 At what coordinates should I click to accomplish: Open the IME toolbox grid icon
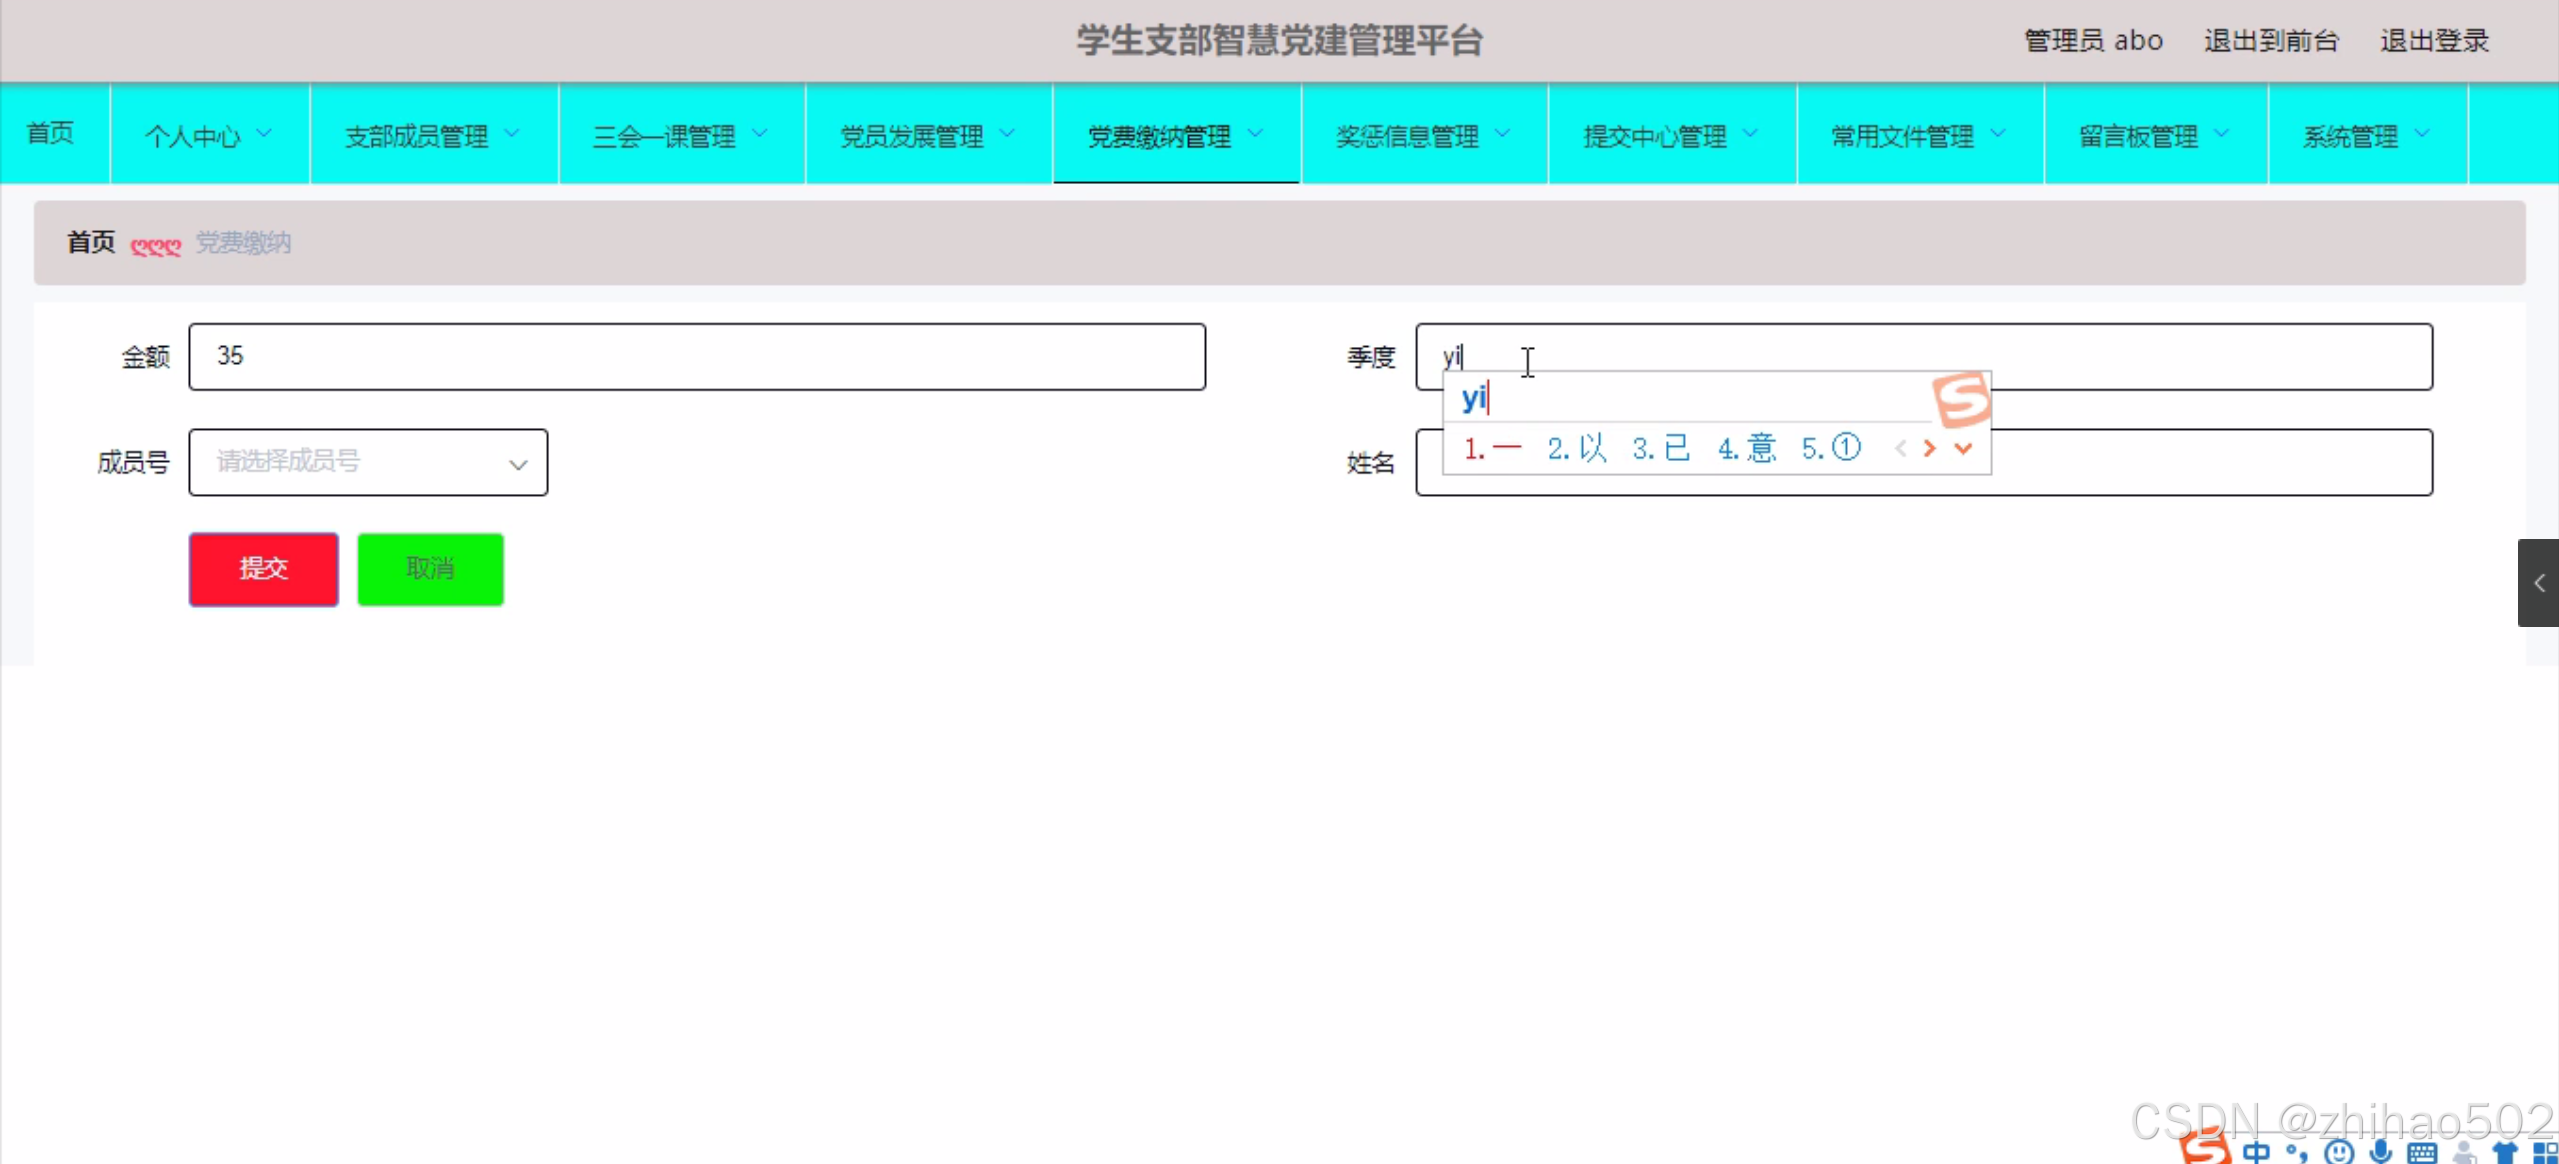click(x=2545, y=1153)
